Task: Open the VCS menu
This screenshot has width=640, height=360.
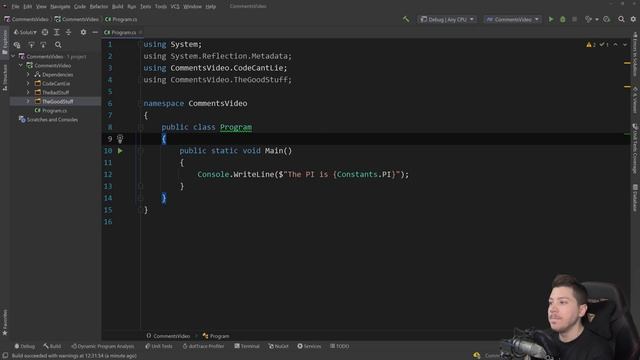Action: 175,7
